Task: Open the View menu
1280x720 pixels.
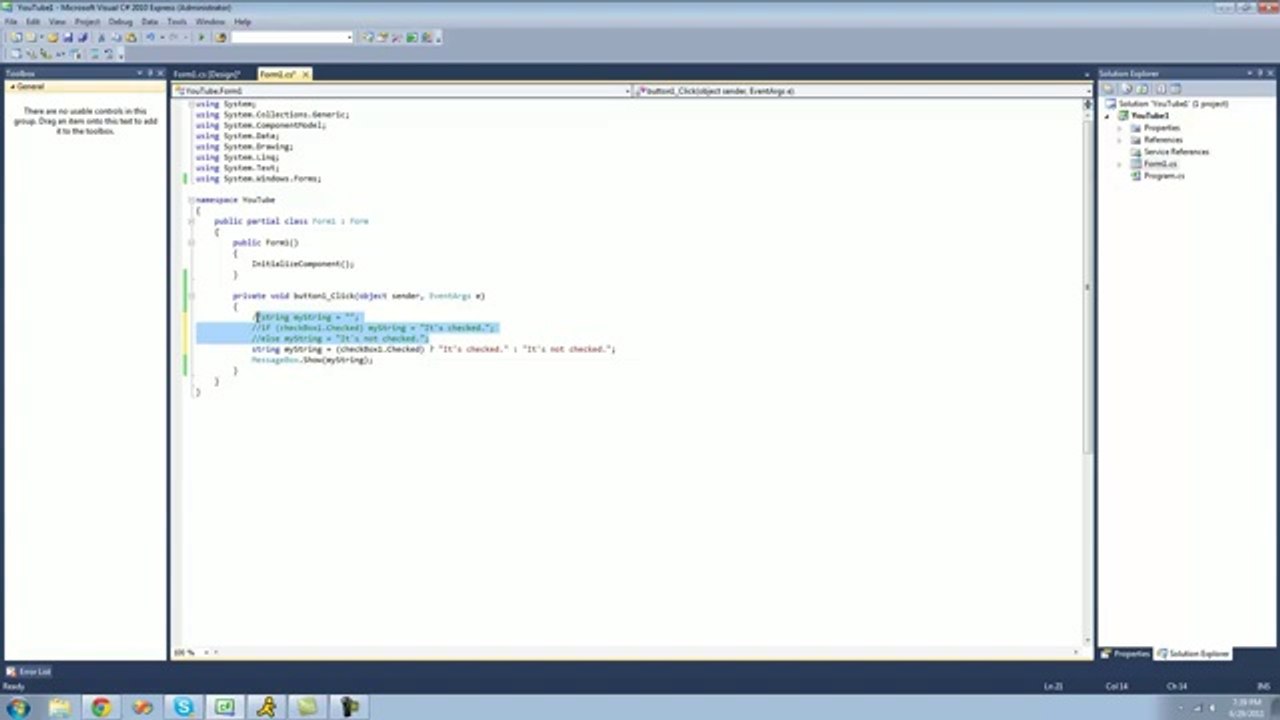Action: (57, 21)
